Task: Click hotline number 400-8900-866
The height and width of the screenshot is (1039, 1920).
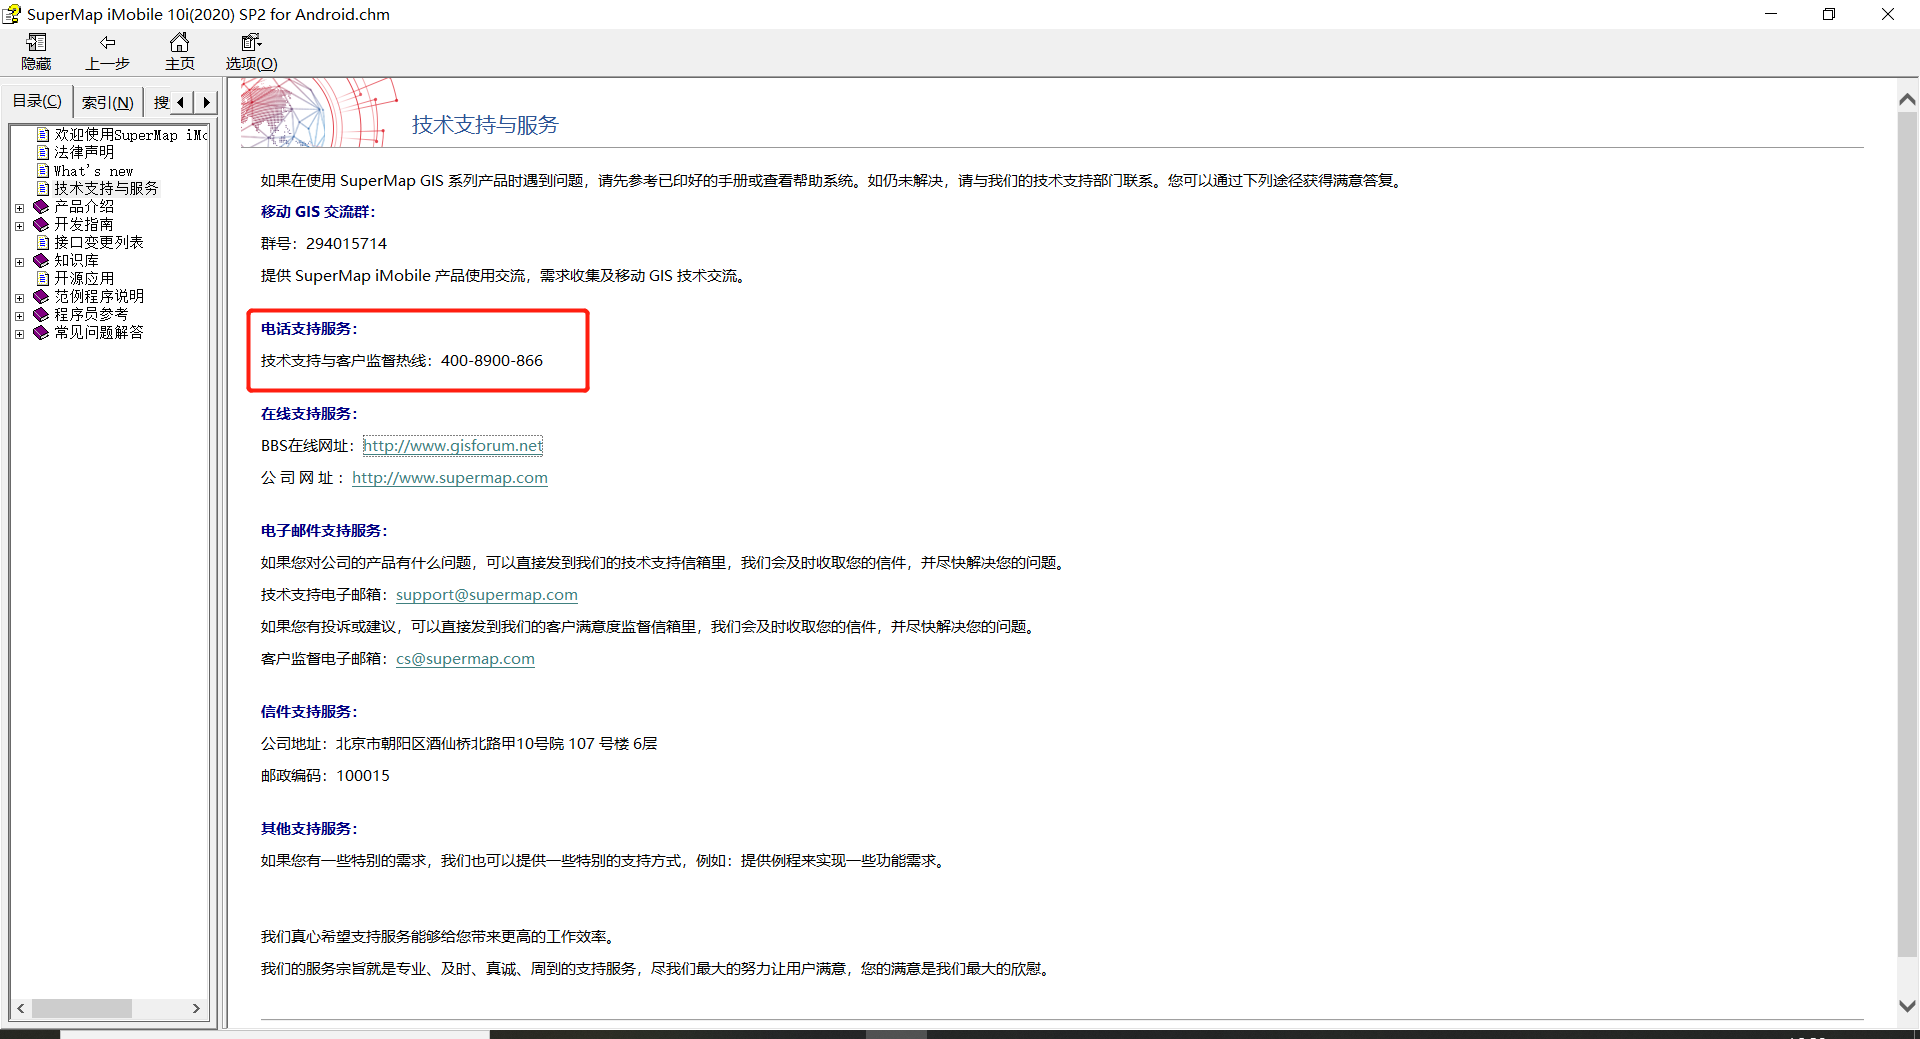Action: point(492,360)
